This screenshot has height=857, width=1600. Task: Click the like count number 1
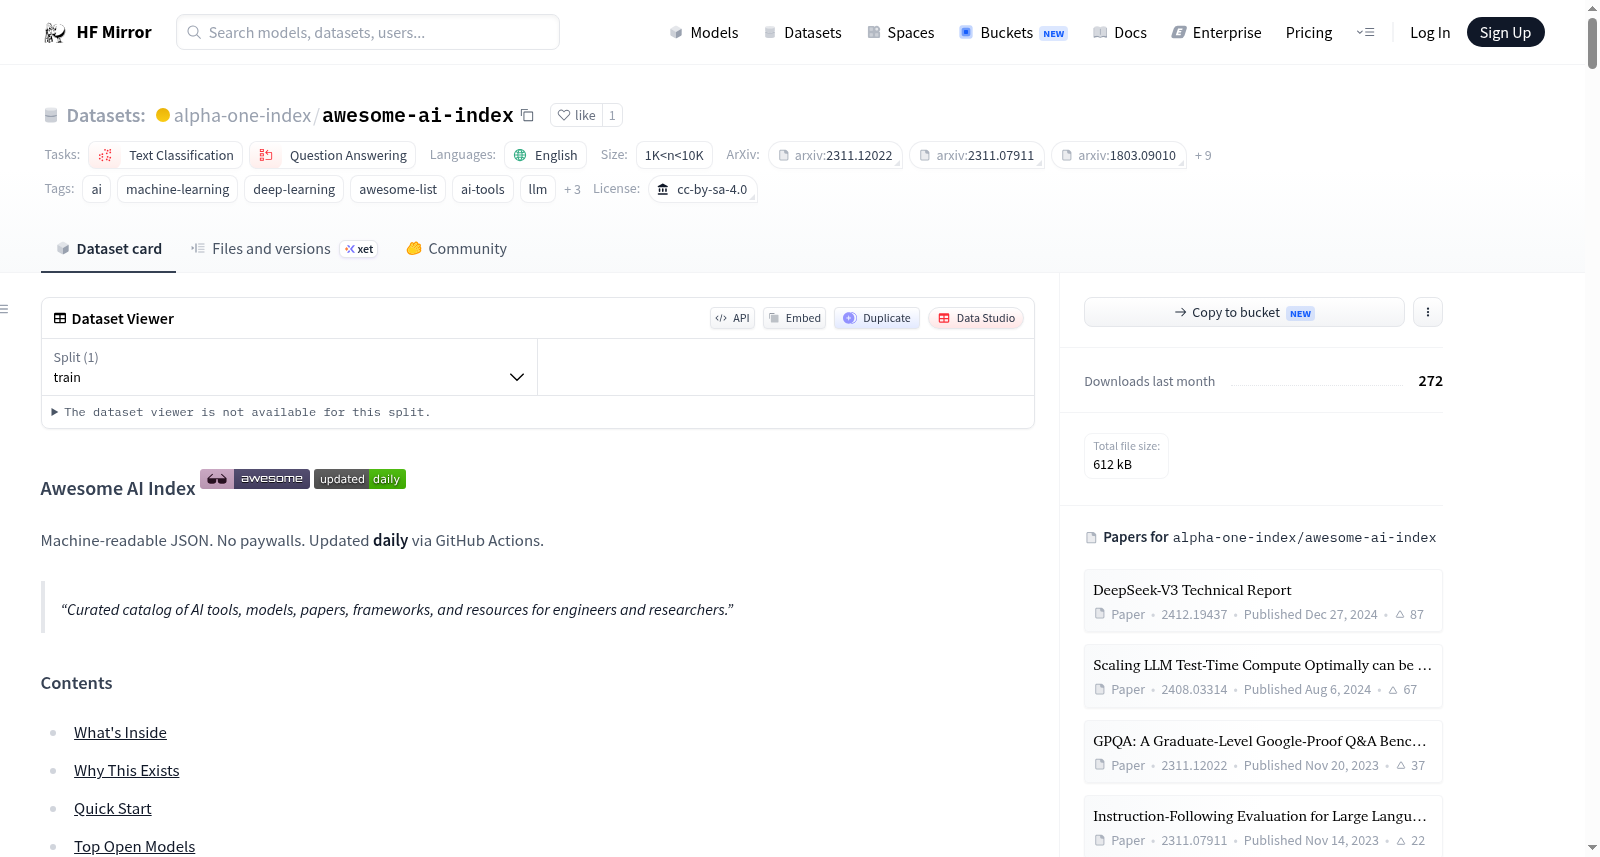pyautogui.click(x=612, y=115)
